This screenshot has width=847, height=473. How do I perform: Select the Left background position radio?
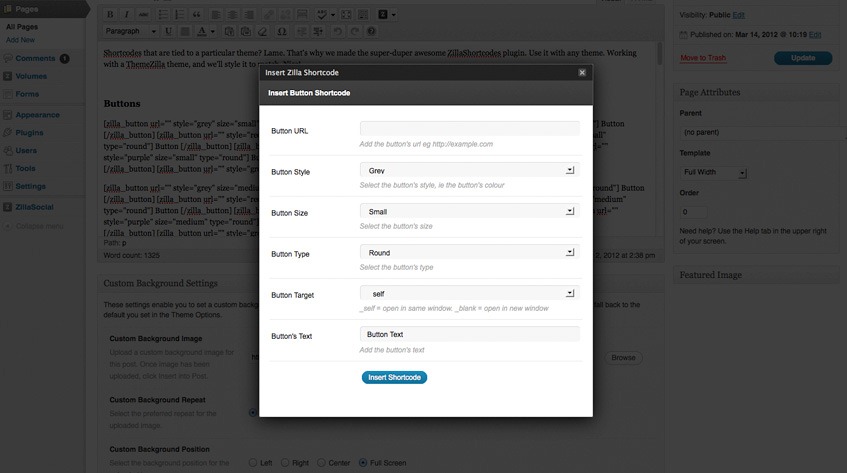click(253, 463)
